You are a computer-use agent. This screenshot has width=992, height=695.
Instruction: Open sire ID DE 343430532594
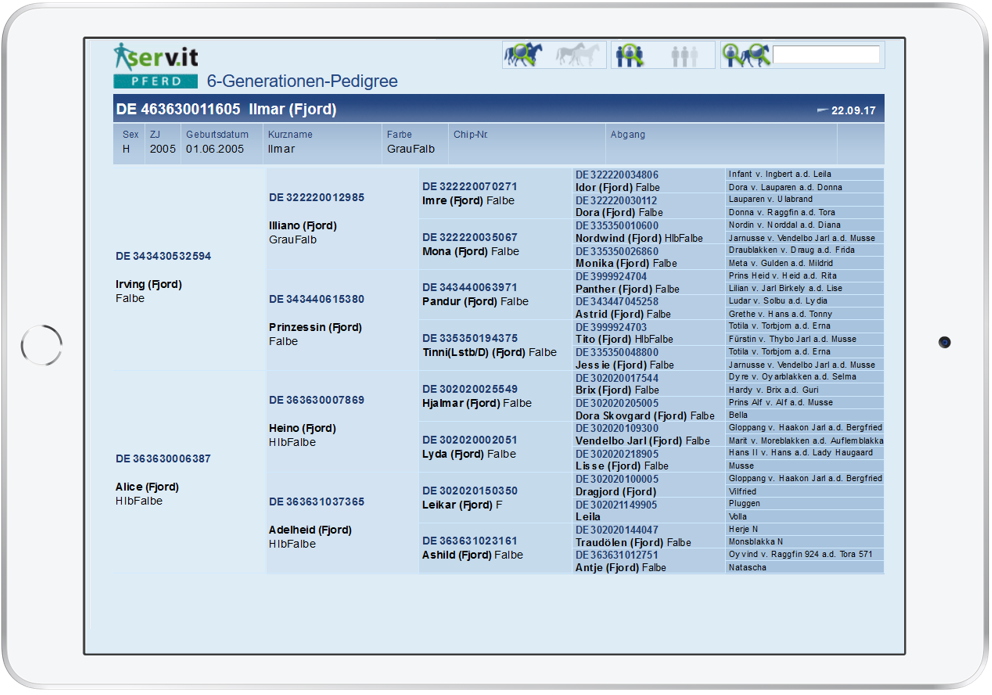click(x=163, y=256)
